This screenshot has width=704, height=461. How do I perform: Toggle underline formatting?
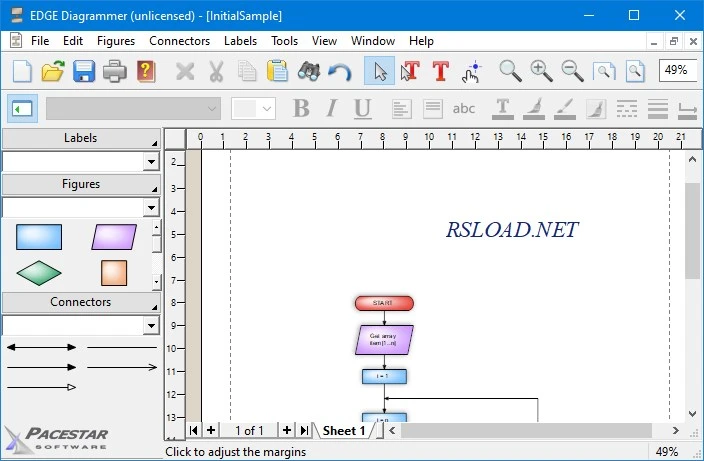tap(362, 109)
